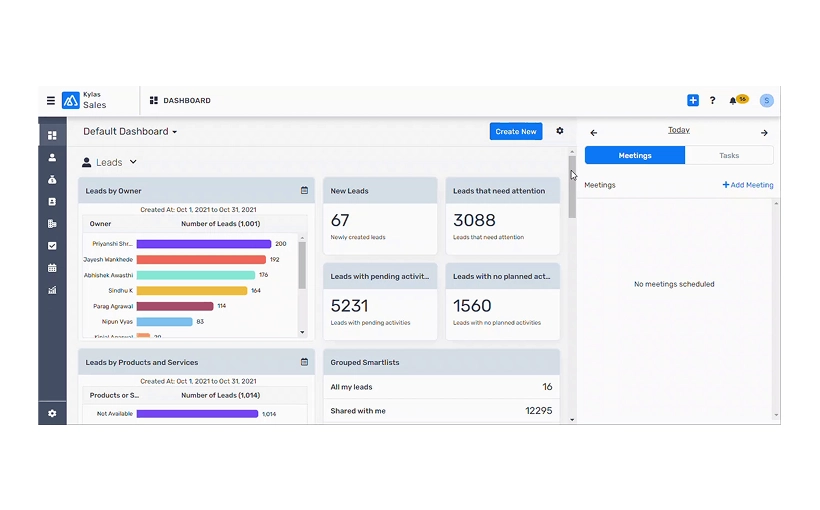Open the Deals money bag icon in sidebar
The image size is (820, 510).
(52, 180)
